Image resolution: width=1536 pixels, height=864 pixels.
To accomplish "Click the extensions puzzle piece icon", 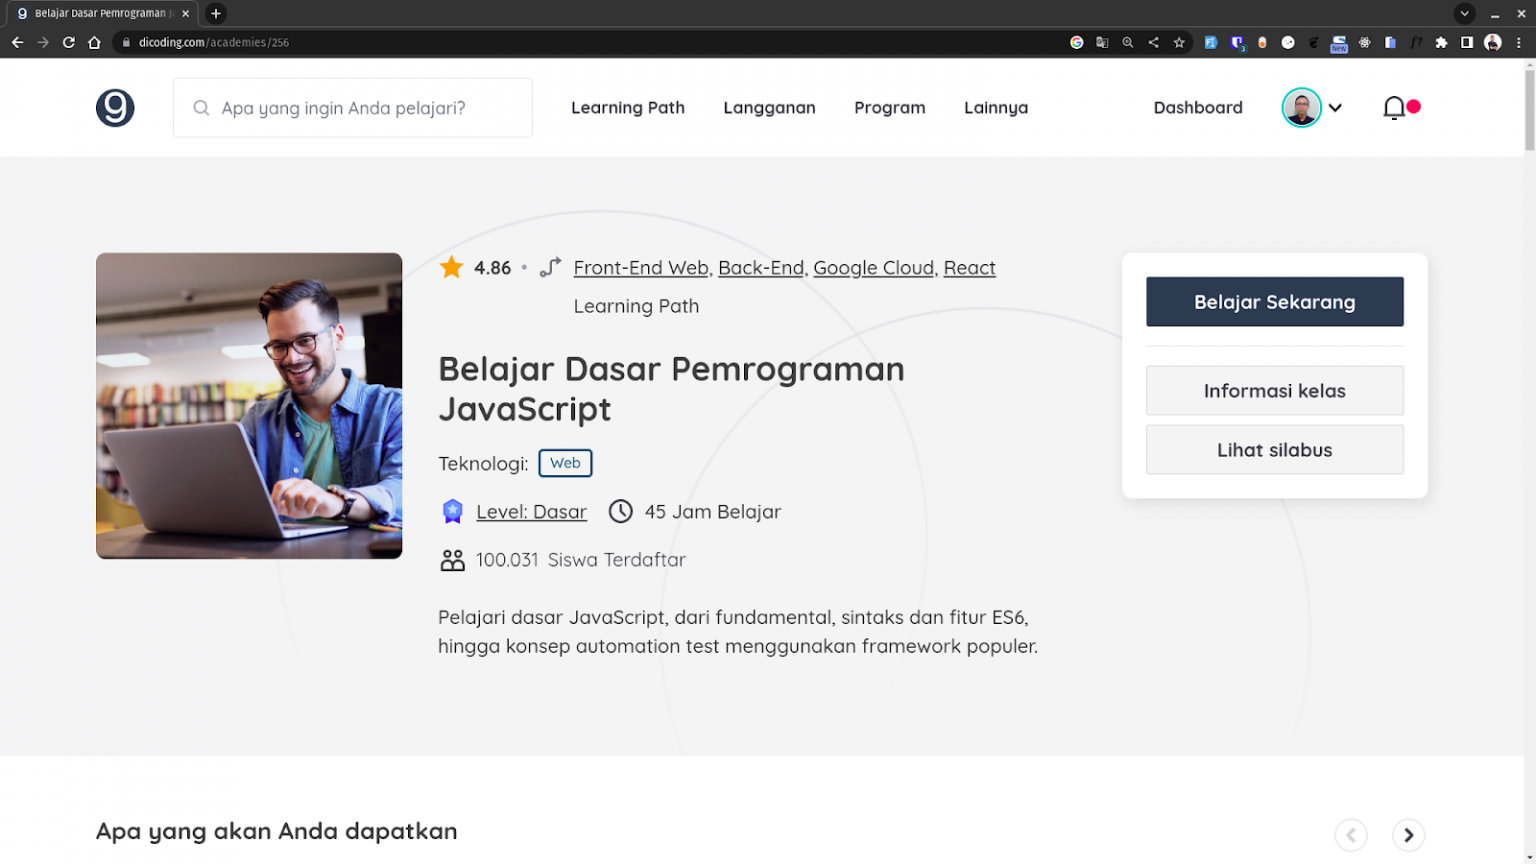I will click(x=1441, y=43).
